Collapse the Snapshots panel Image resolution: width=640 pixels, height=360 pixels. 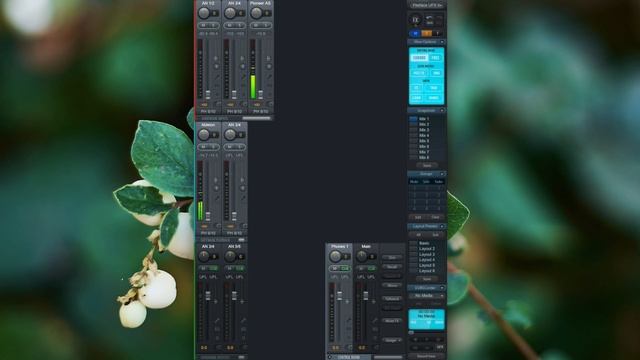[x=442, y=111]
